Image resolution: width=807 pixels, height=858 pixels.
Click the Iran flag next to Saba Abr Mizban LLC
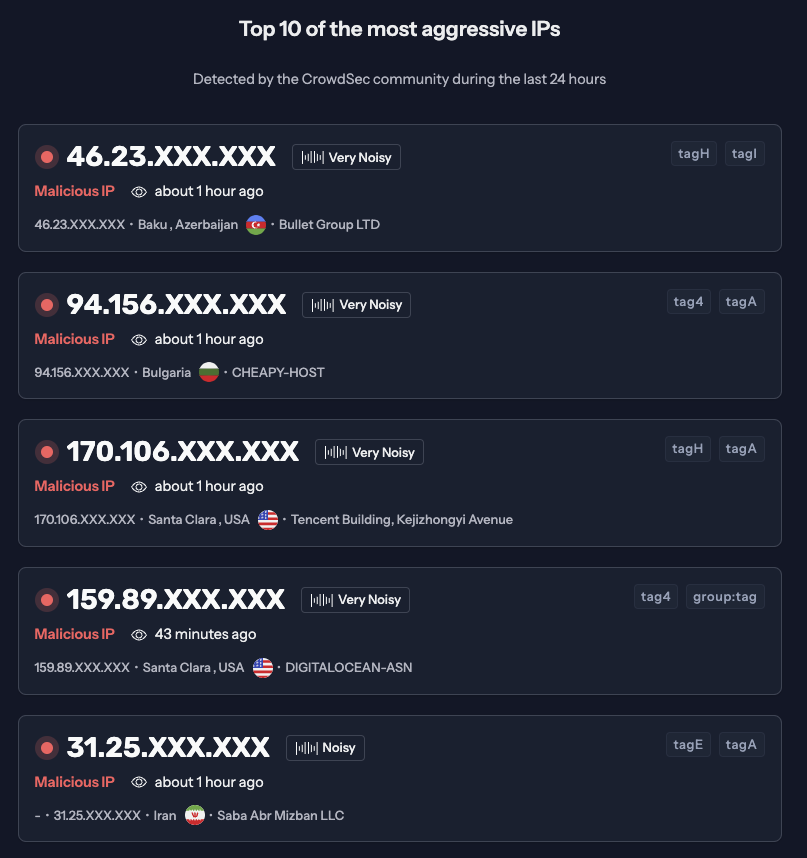[x=194, y=814]
